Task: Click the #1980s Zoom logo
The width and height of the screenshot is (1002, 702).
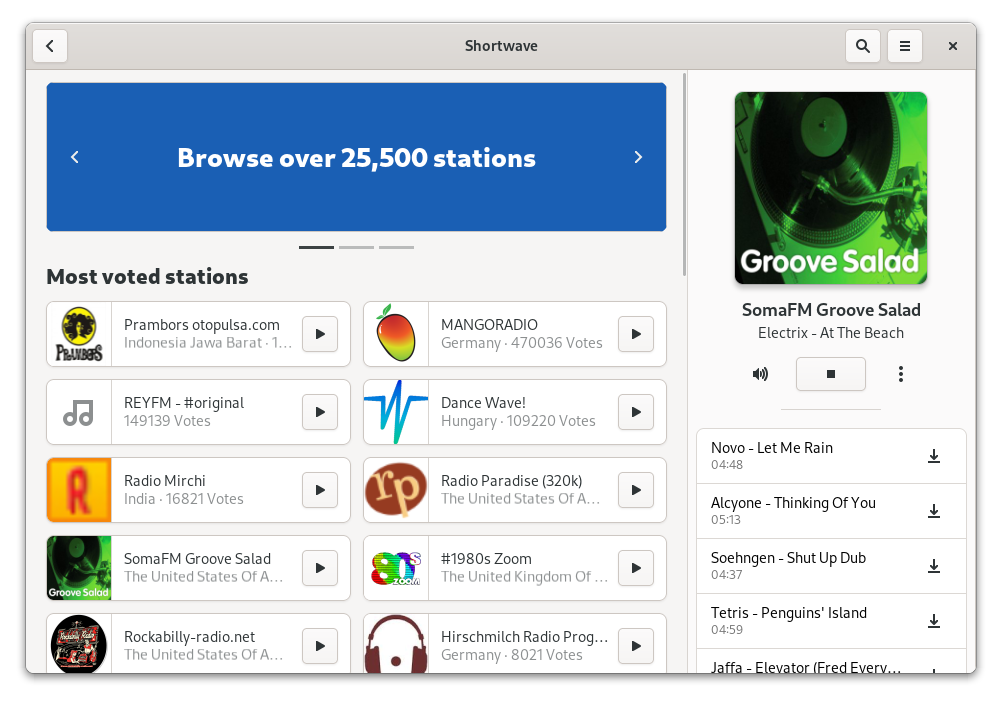Action: 396,568
